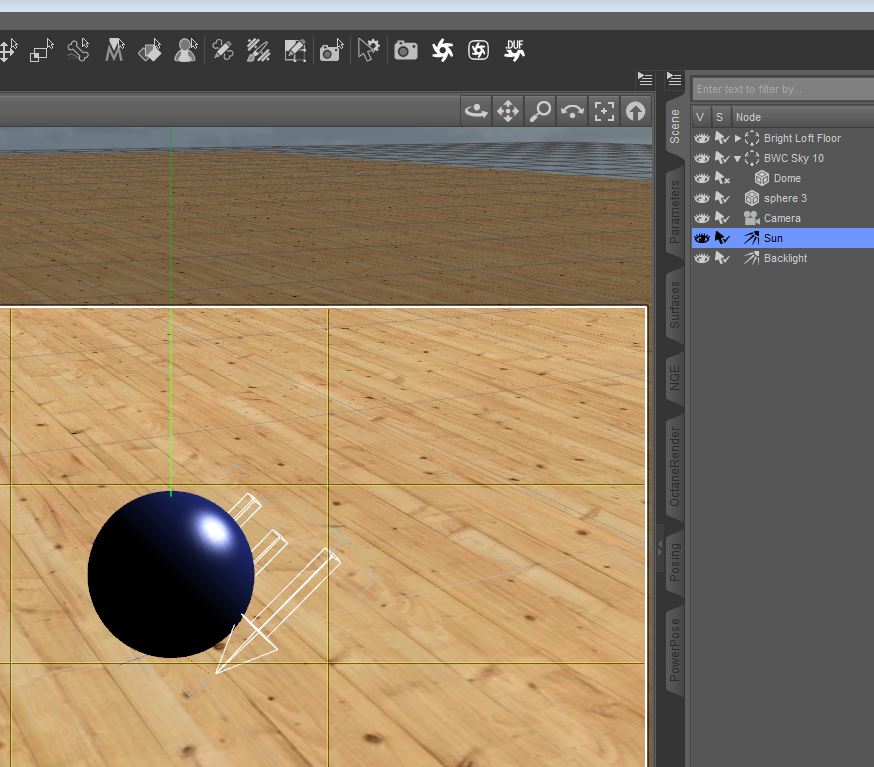The height and width of the screenshot is (767, 874).
Task: Enable selection for the Dome node
Action: pos(722,178)
